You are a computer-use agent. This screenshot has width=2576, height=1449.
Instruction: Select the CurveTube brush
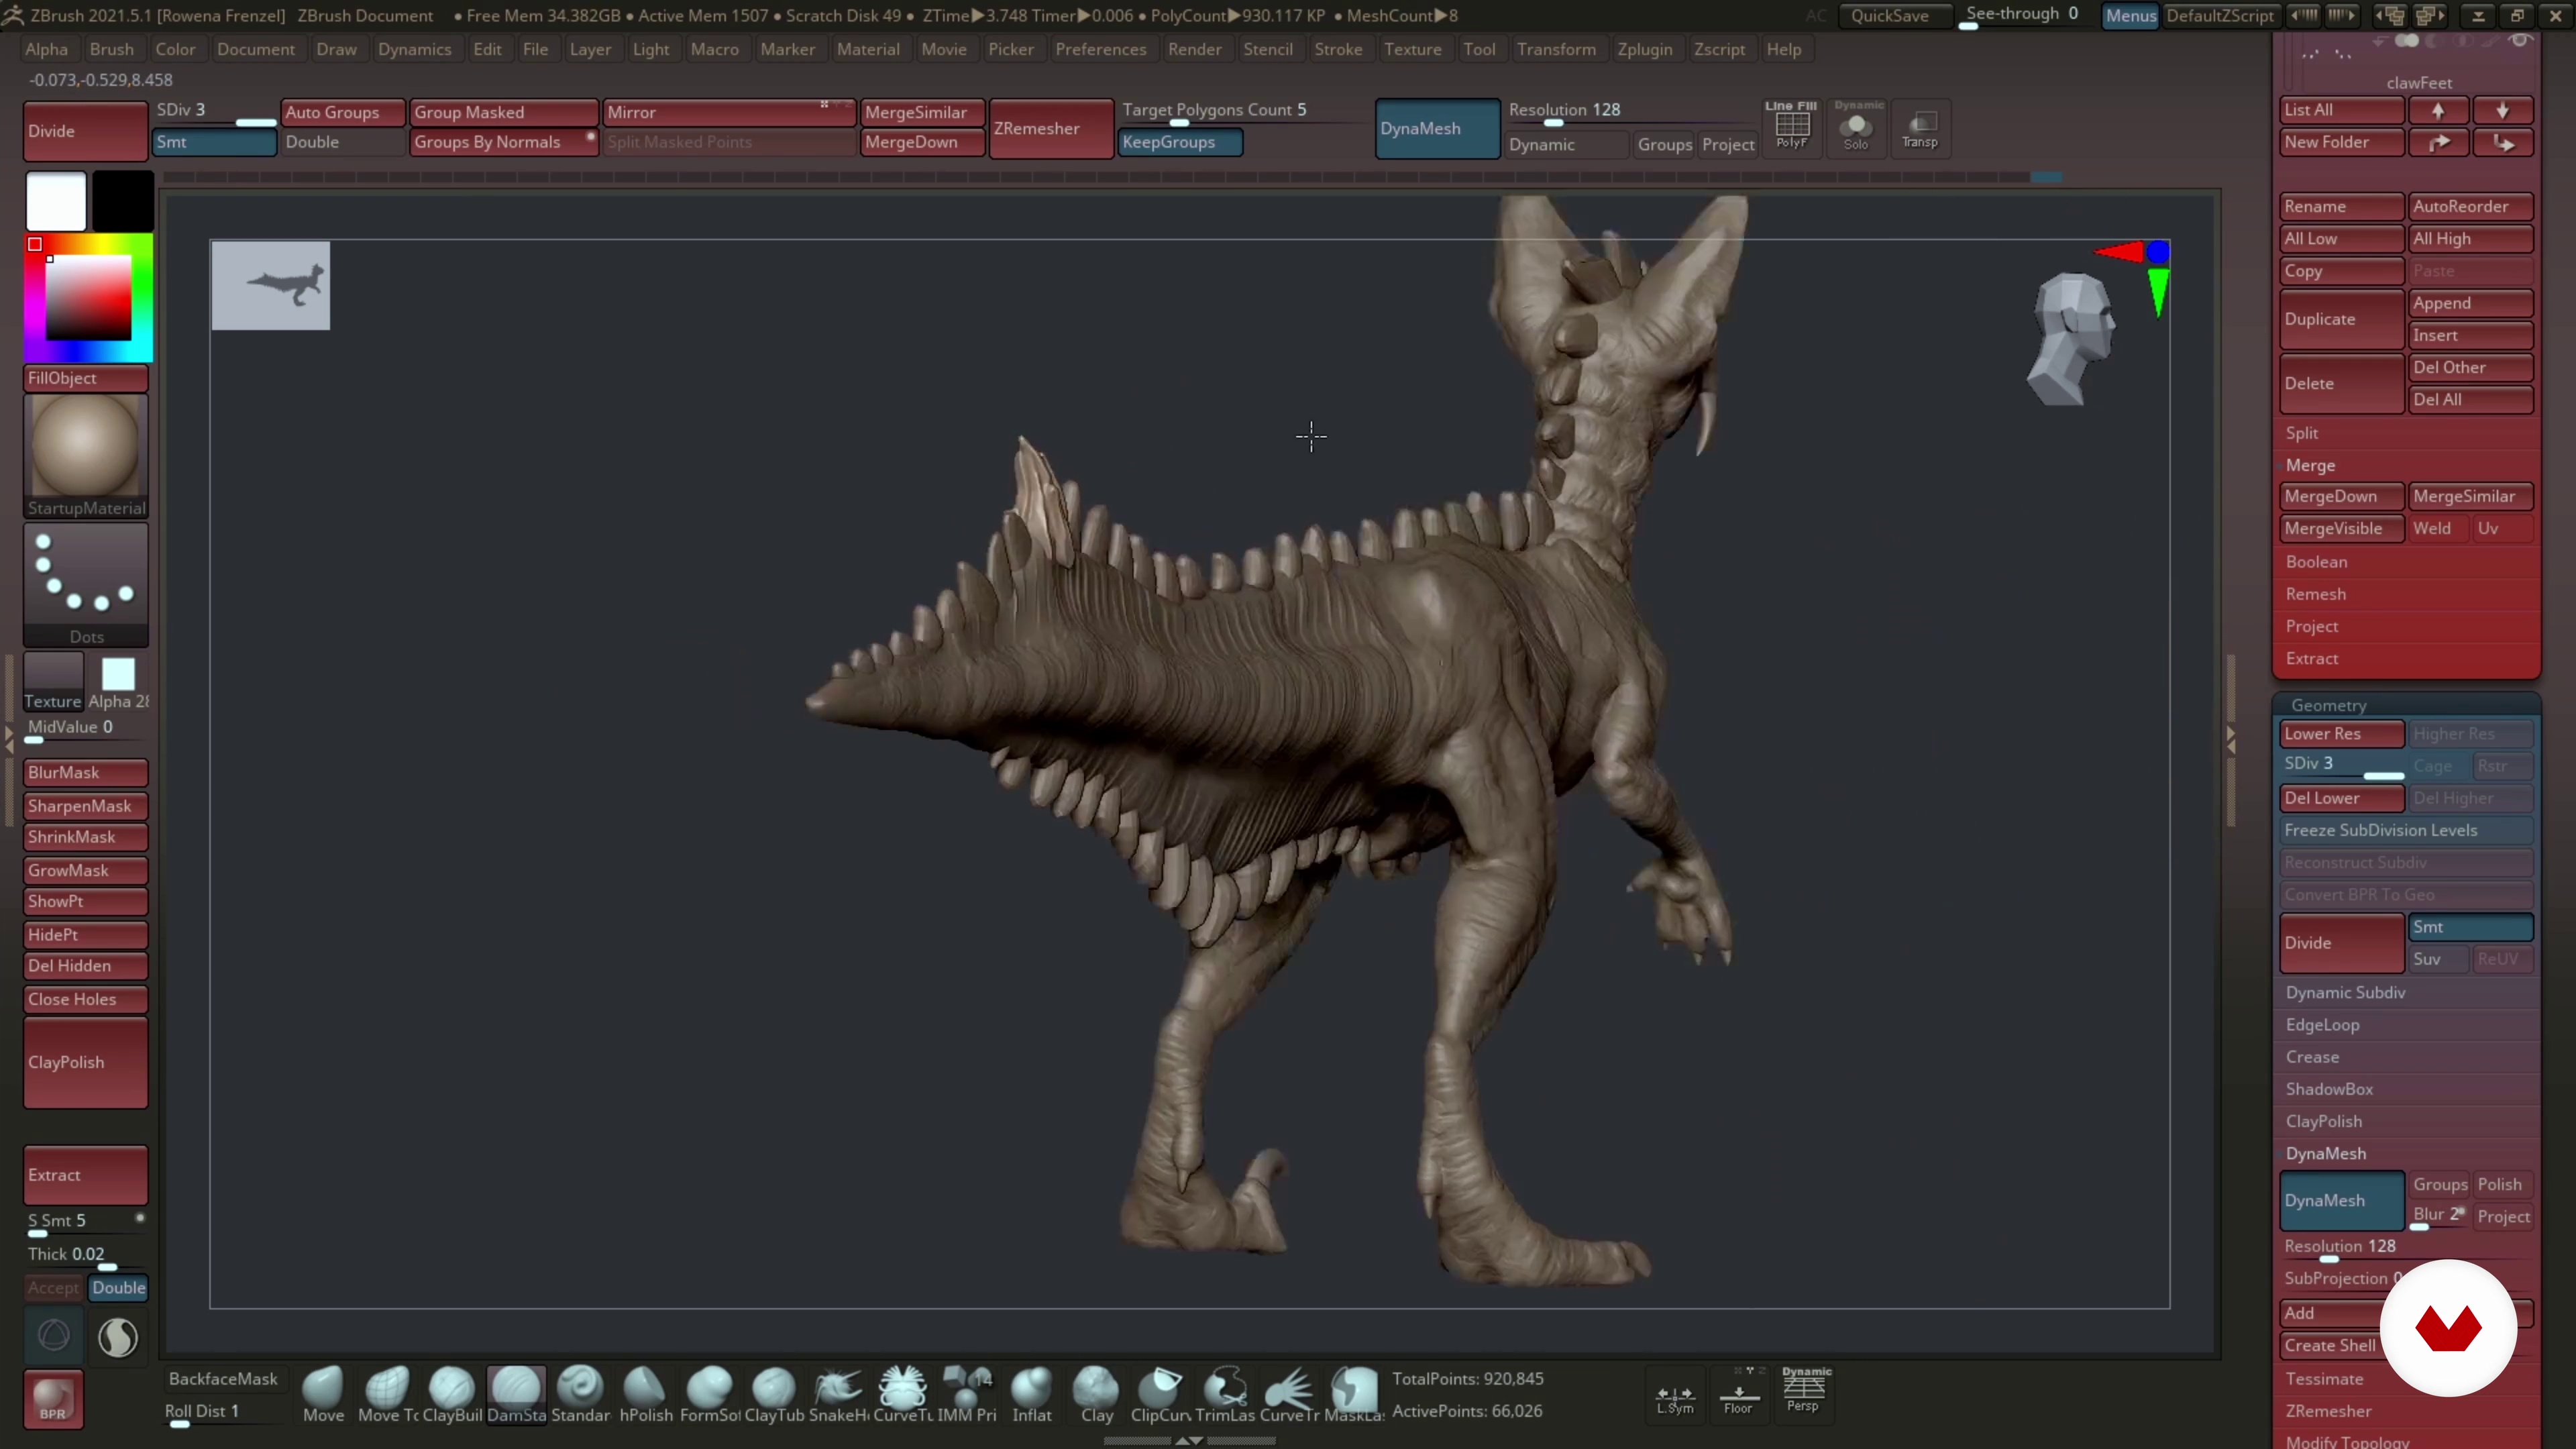(x=902, y=1394)
